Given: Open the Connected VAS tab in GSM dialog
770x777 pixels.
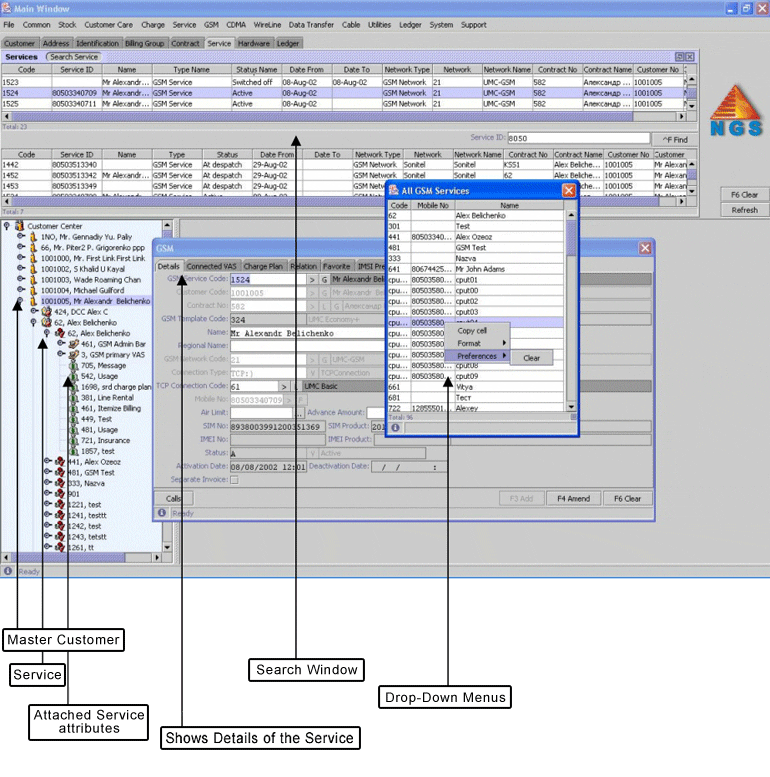Looking at the screenshot, I should point(212,267).
